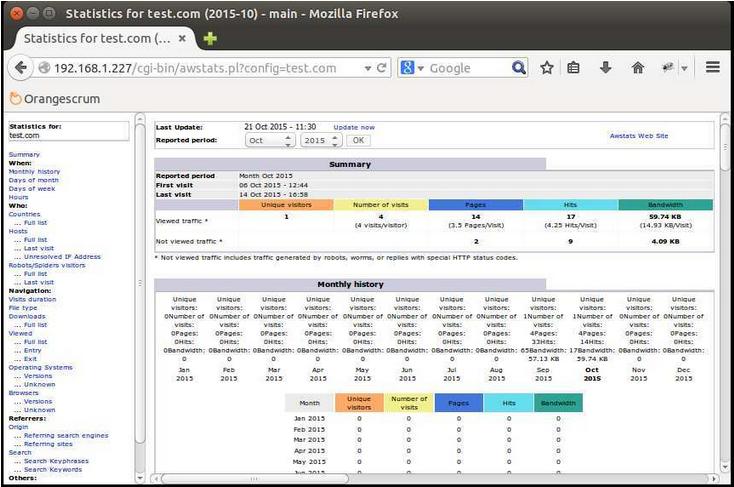The width and height of the screenshot is (734, 487).
Task: Click the horizontal scrollbar at the bottom
Action: click(254, 479)
